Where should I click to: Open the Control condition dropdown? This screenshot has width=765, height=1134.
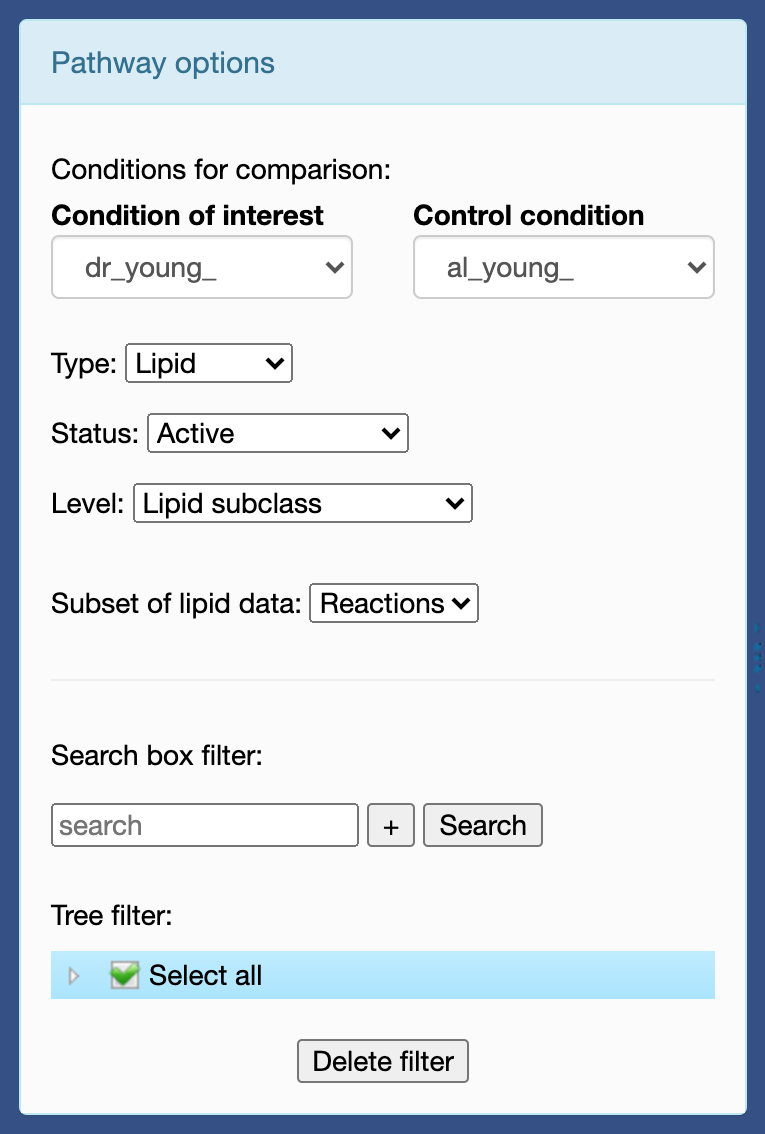[563, 267]
